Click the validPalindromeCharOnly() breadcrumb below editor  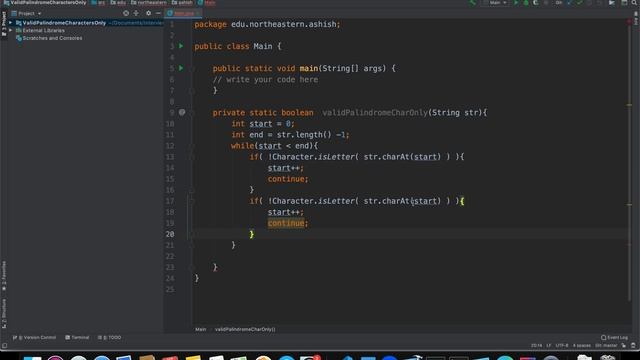click(x=245, y=329)
